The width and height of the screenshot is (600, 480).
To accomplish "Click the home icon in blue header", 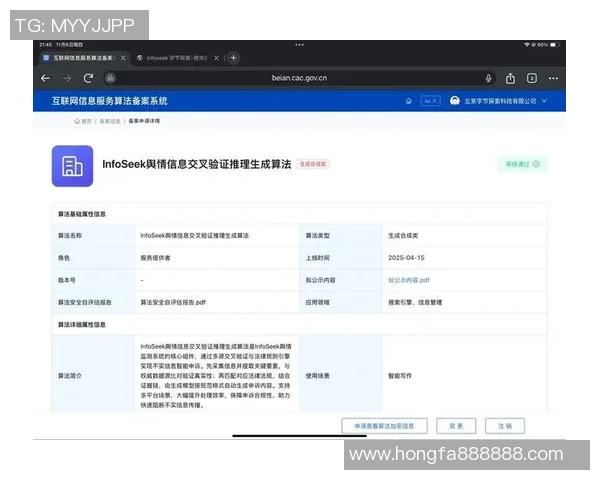I will 409,101.
